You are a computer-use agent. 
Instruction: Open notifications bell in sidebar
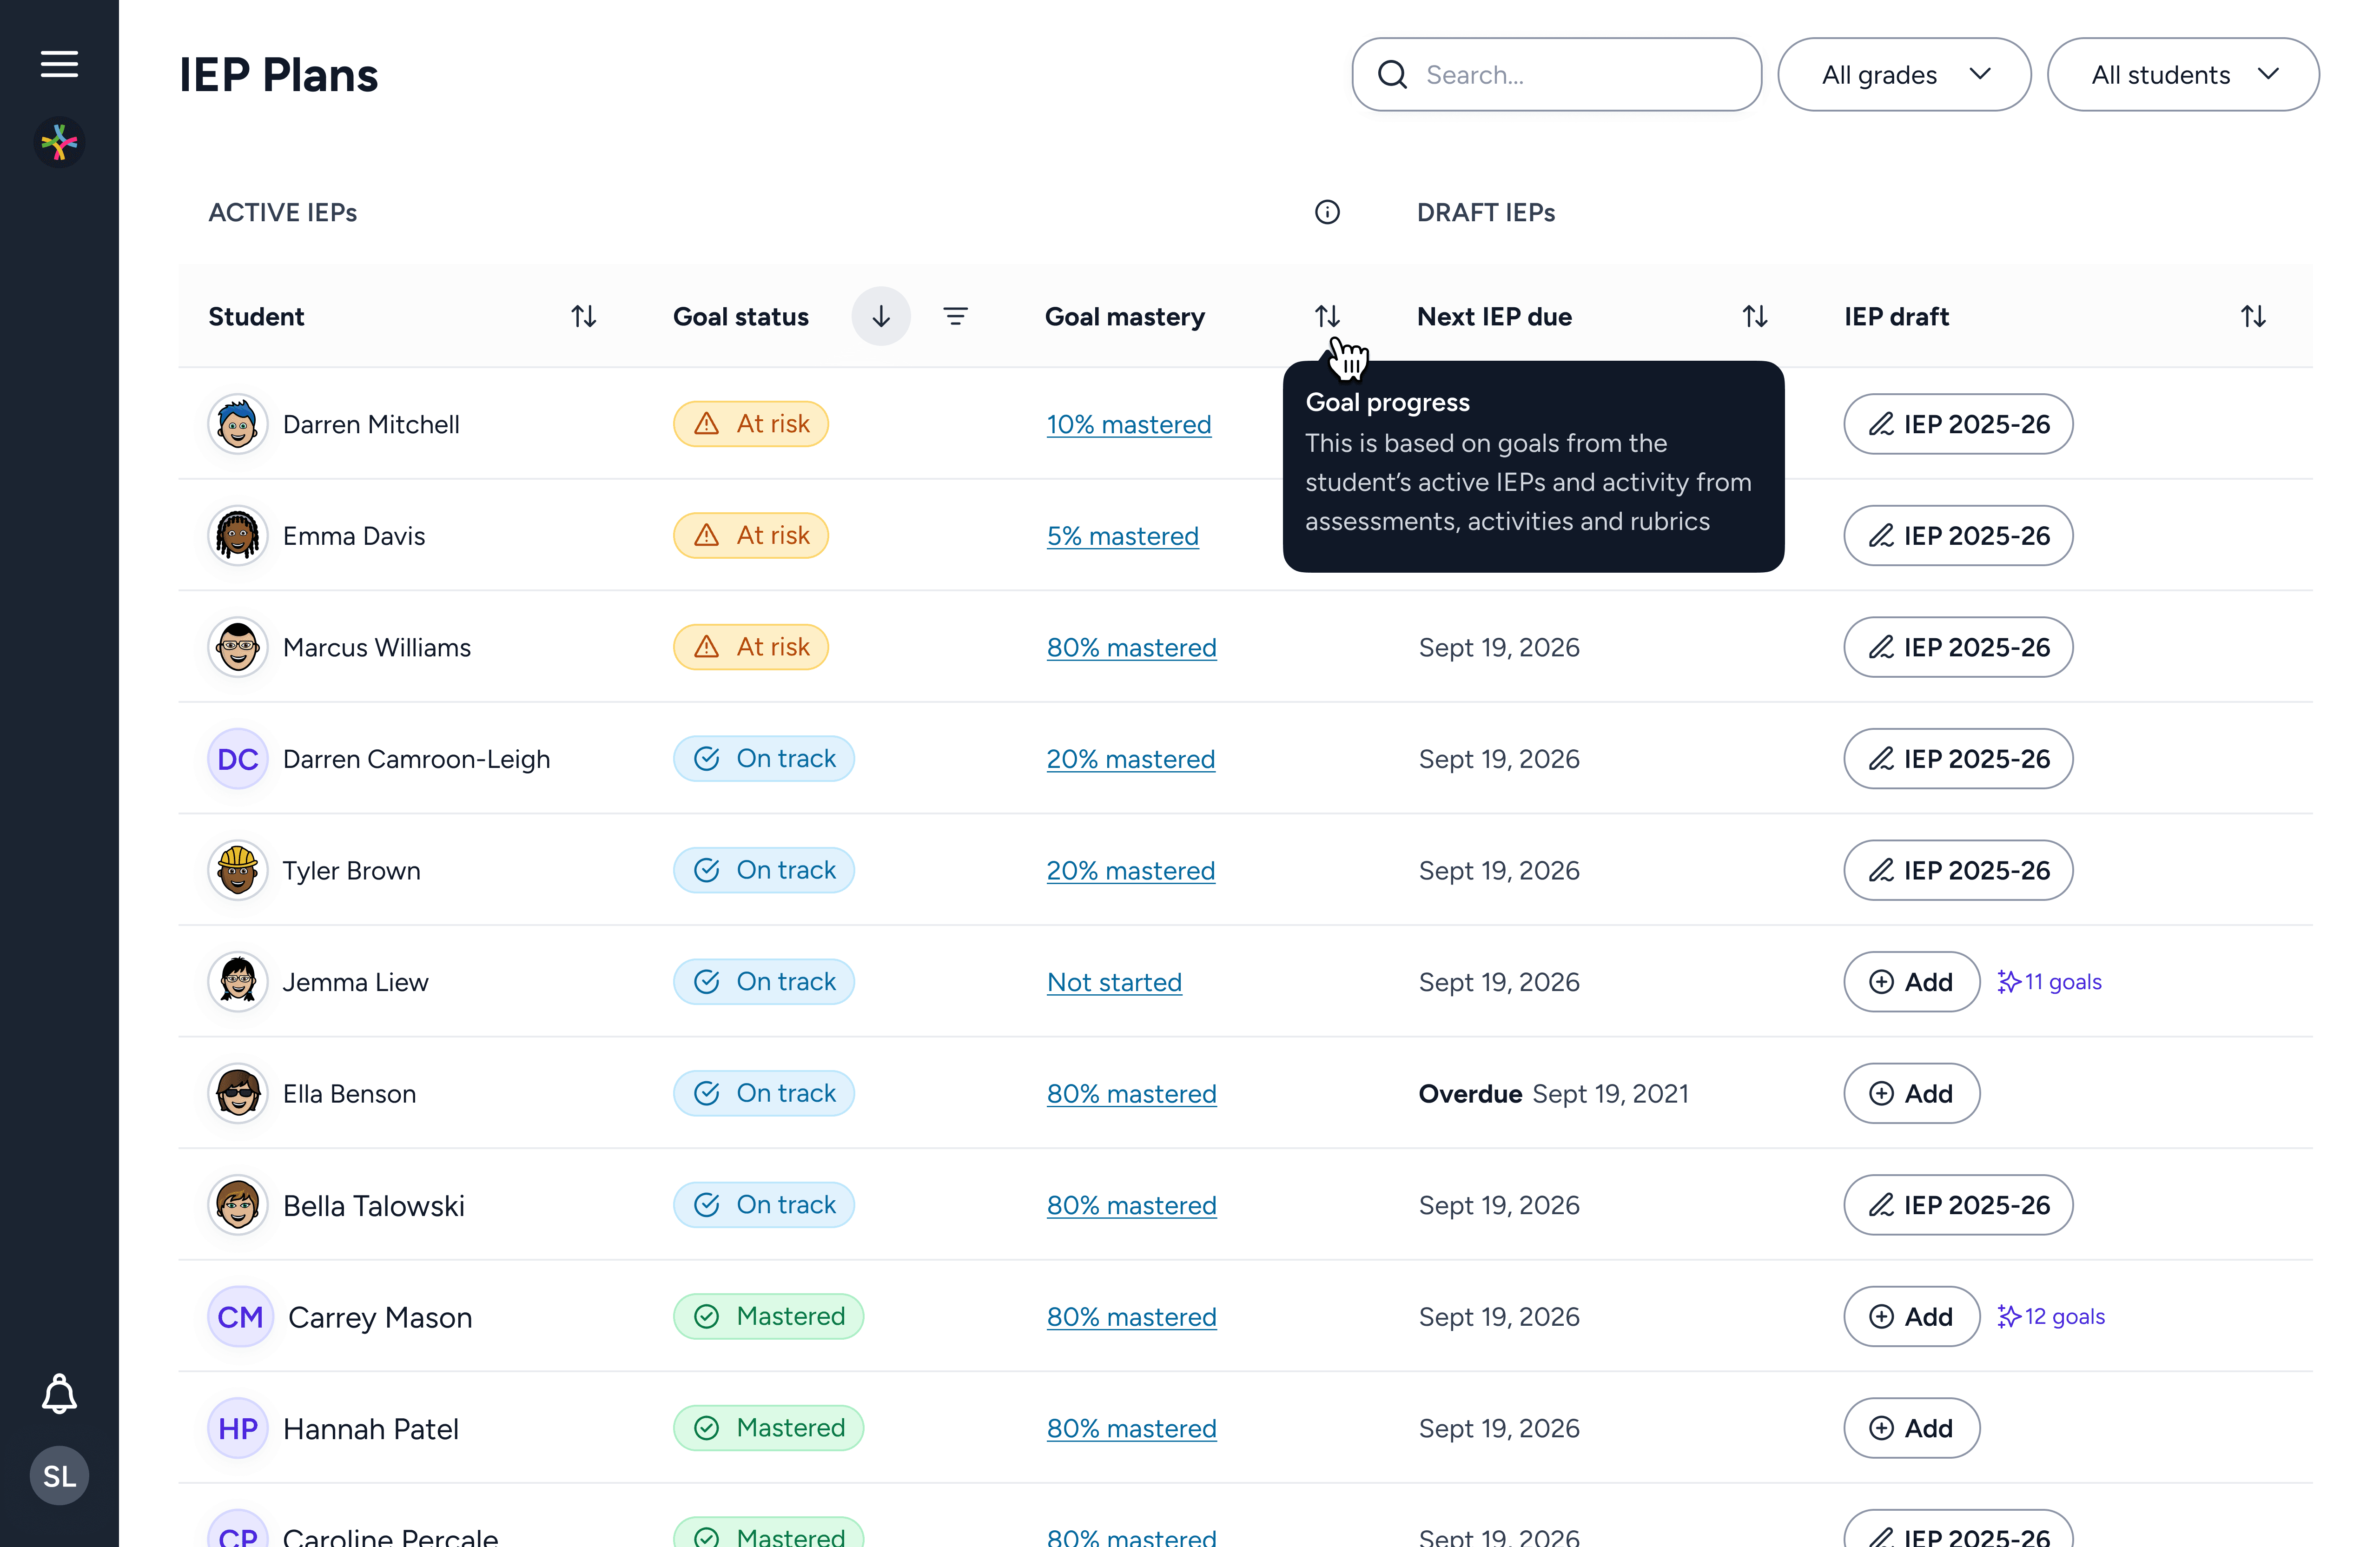click(59, 1393)
